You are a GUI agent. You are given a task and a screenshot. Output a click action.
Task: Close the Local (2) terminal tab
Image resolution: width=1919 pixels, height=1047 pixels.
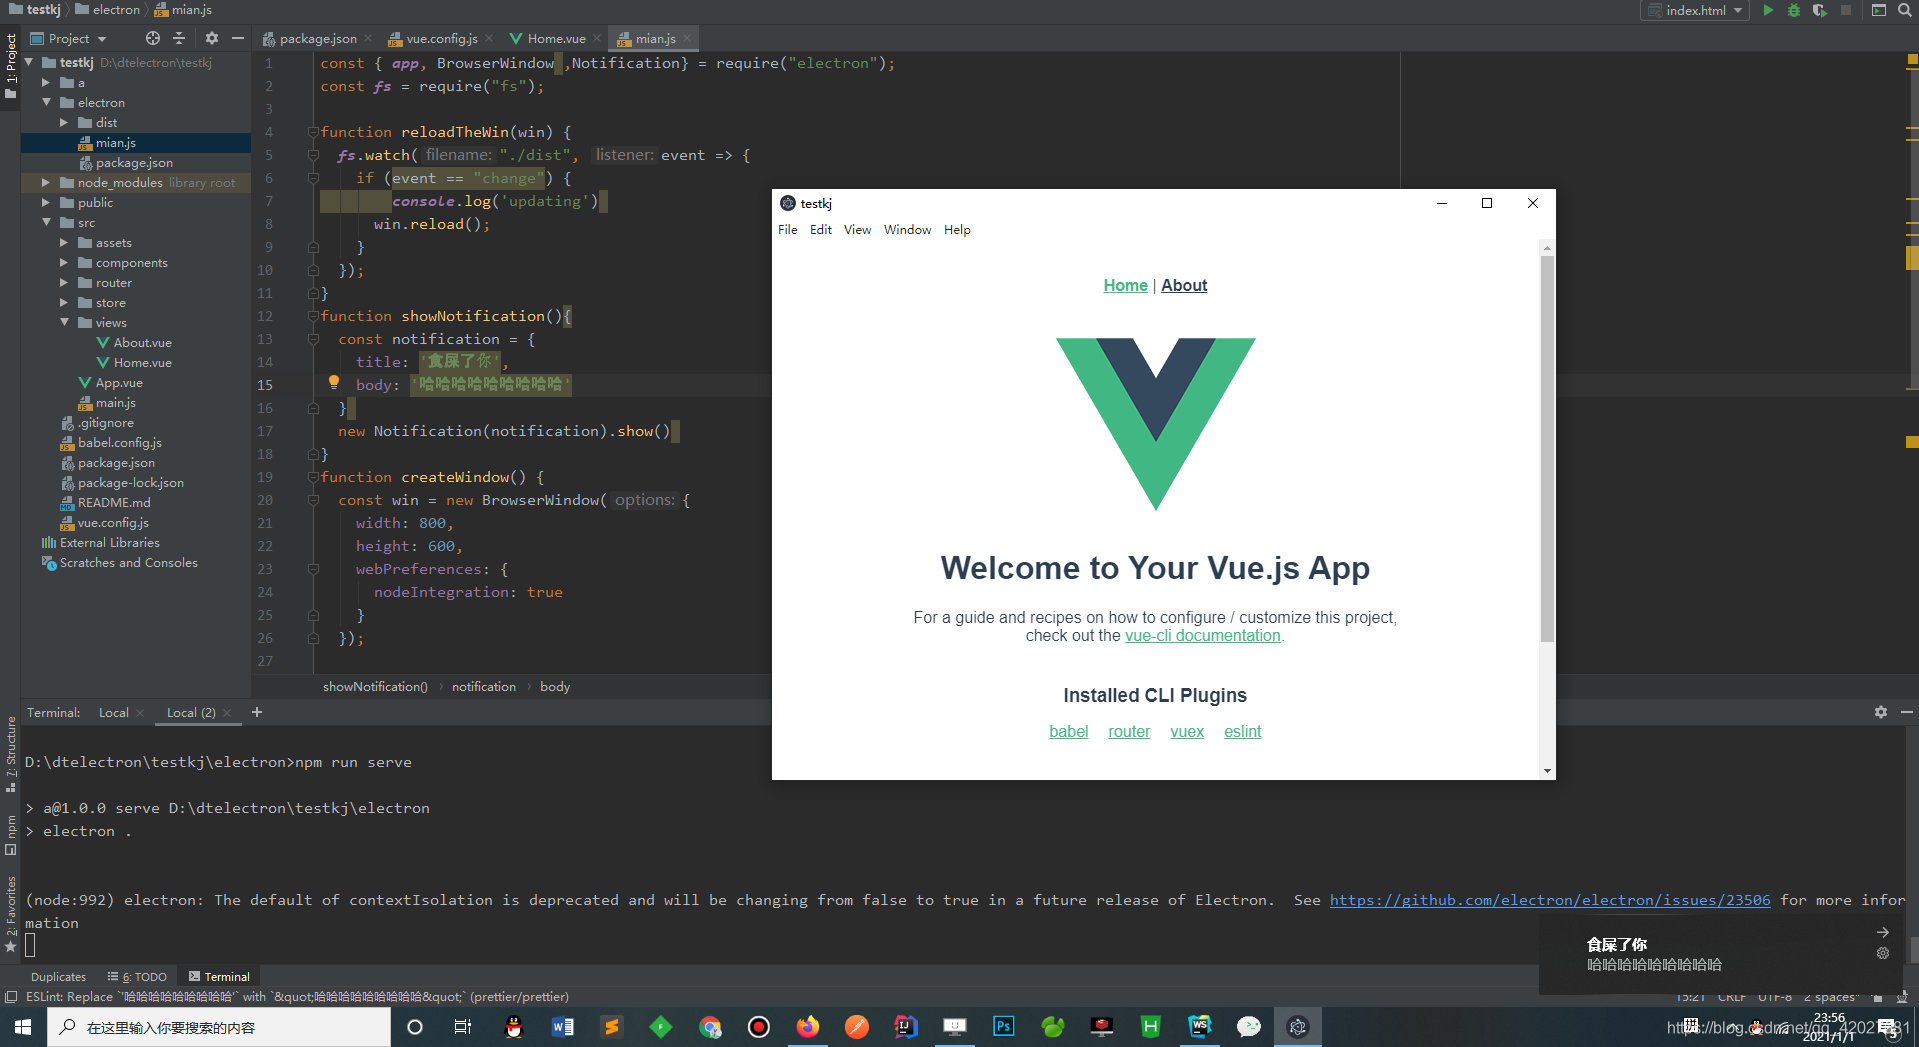pos(227,713)
